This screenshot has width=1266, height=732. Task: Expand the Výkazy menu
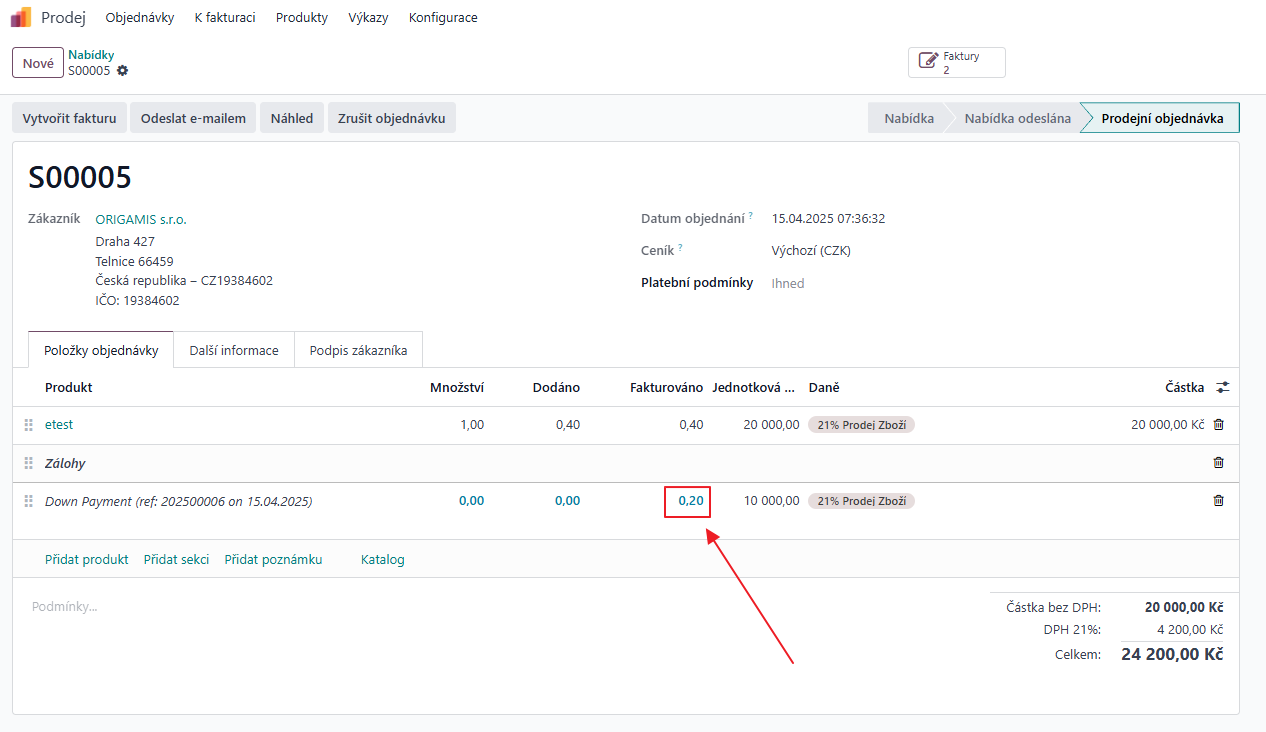click(368, 18)
